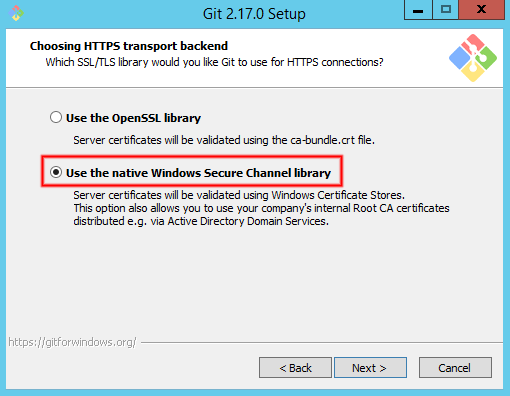
Task: Click the Git logo in the header
Action: pyautogui.click(x=473, y=58)
